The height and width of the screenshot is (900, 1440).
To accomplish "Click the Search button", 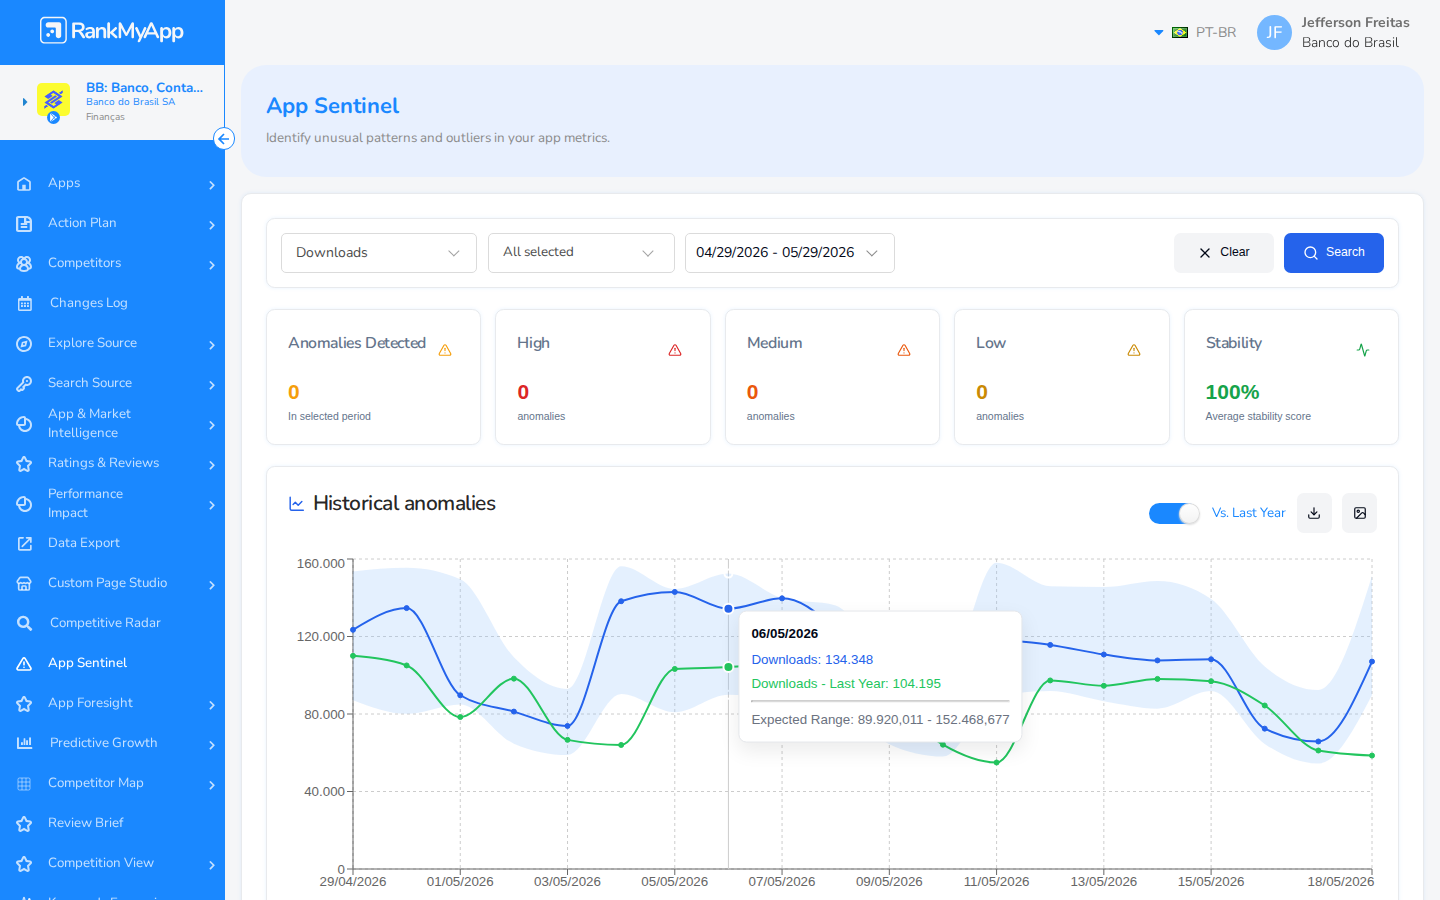I will click(x=1334, y=253).
